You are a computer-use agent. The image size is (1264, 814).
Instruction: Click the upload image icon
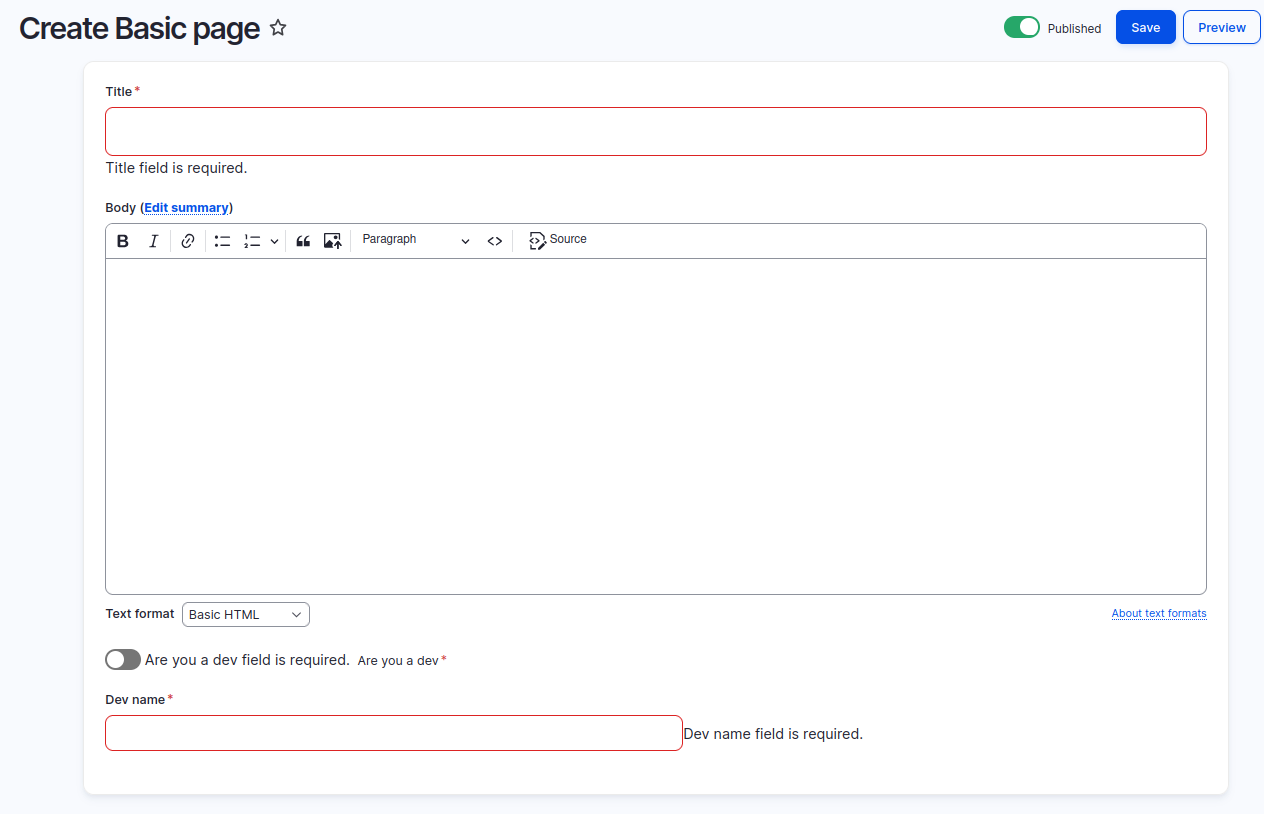click(x=332, y=241)
